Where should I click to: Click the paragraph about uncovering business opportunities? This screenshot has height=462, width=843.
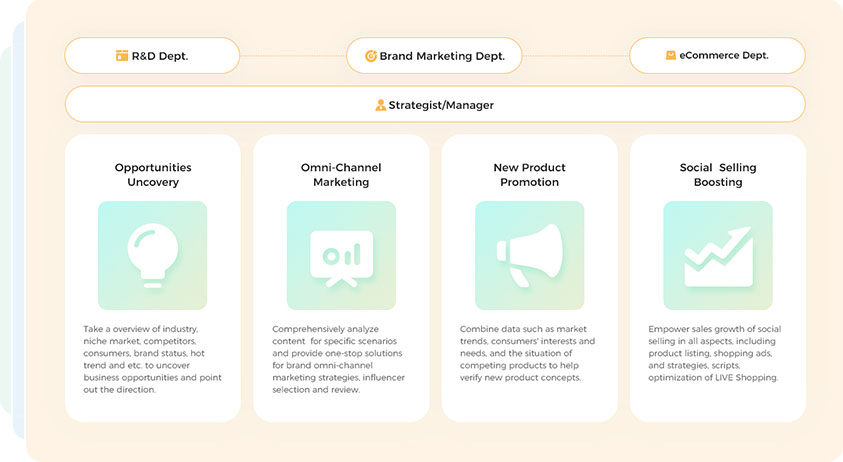coord(152,359)
